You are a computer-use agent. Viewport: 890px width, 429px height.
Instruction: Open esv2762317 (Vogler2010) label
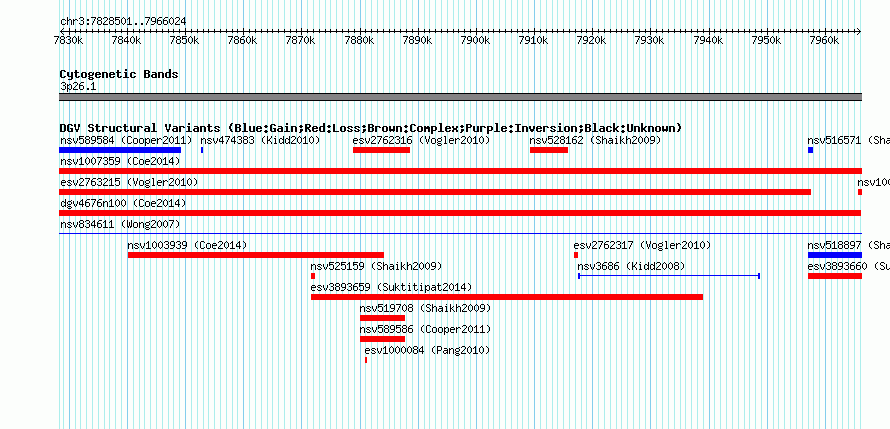coord(642,245)
